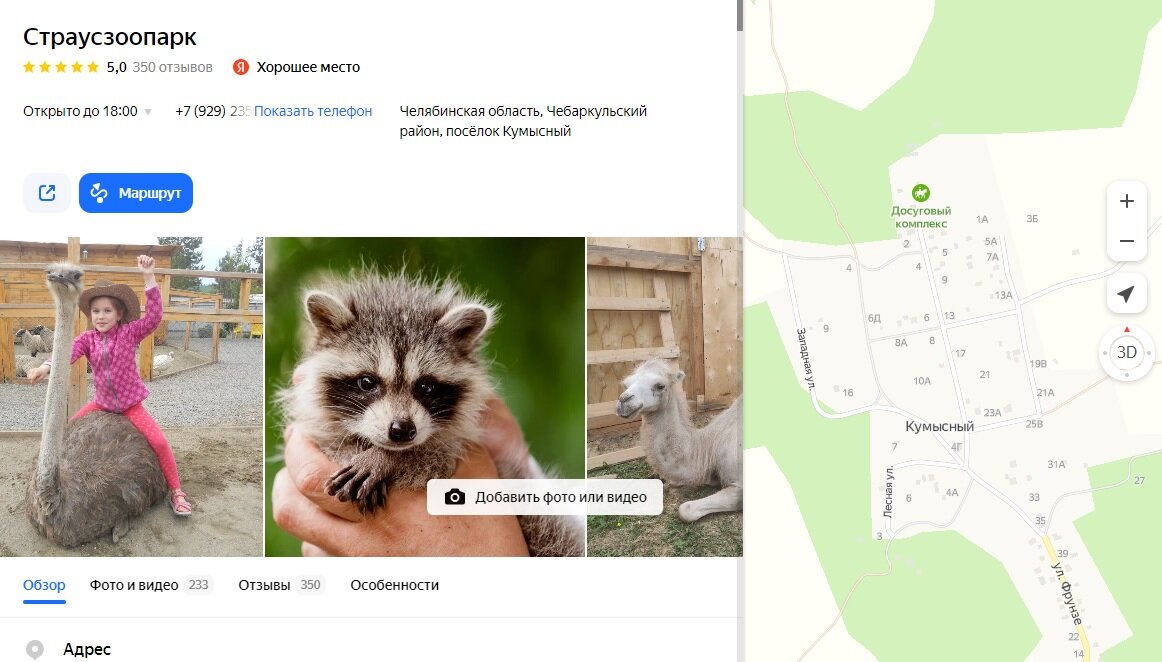The image size is (1162, 662).
Task: Open the share link icon button
Action: 47,193
